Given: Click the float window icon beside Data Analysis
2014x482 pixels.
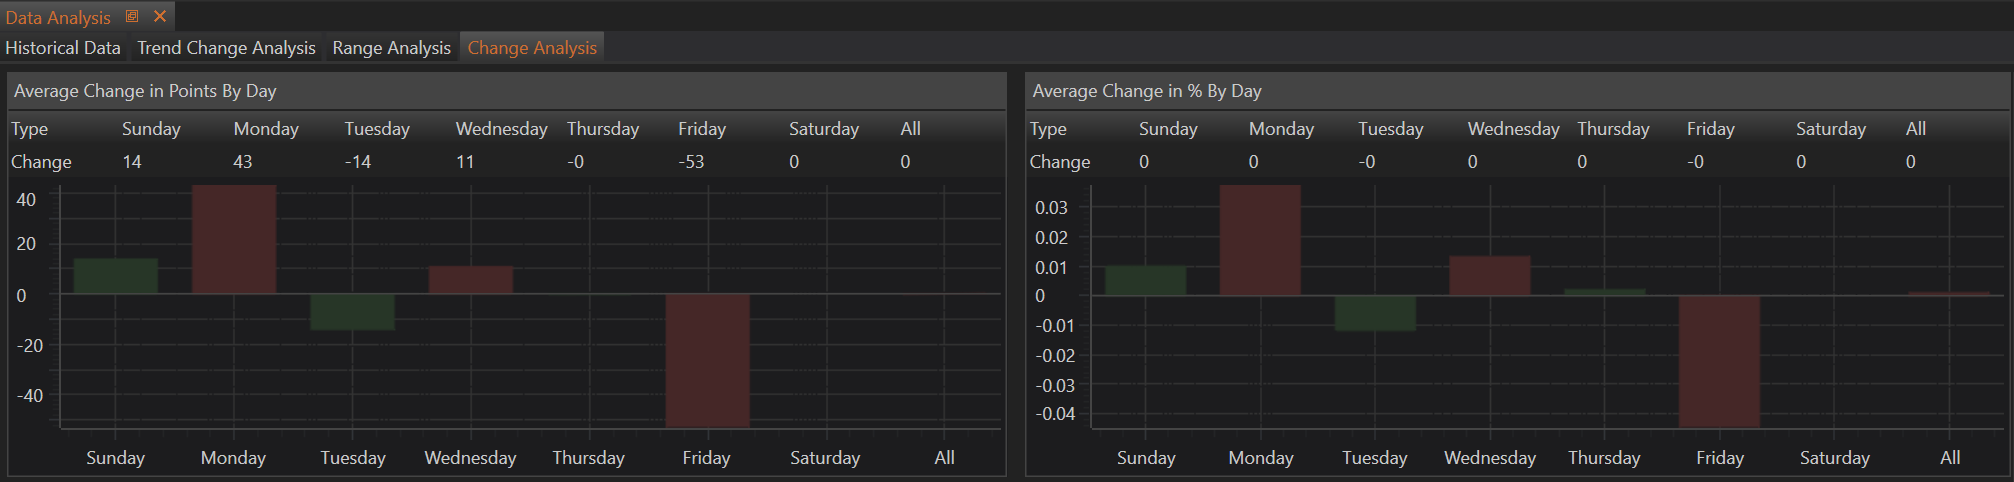Looking at the screenshot, I should pos(132,17).
